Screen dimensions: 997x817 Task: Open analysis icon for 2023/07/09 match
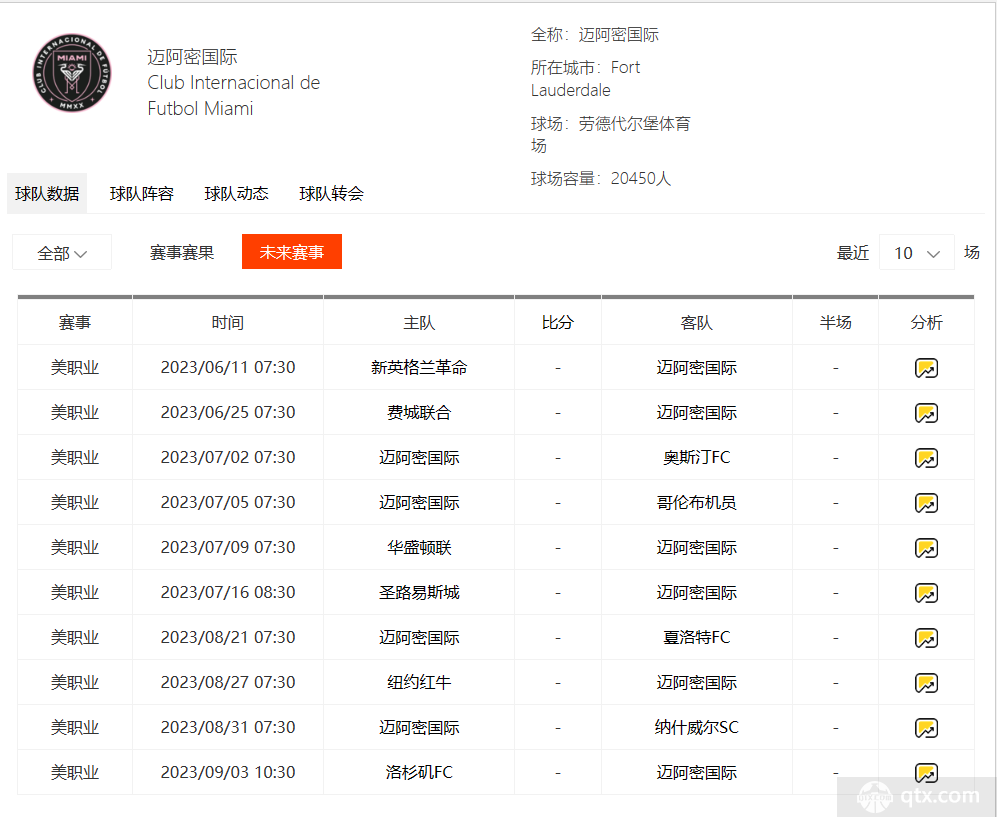(x=926, y=548)
